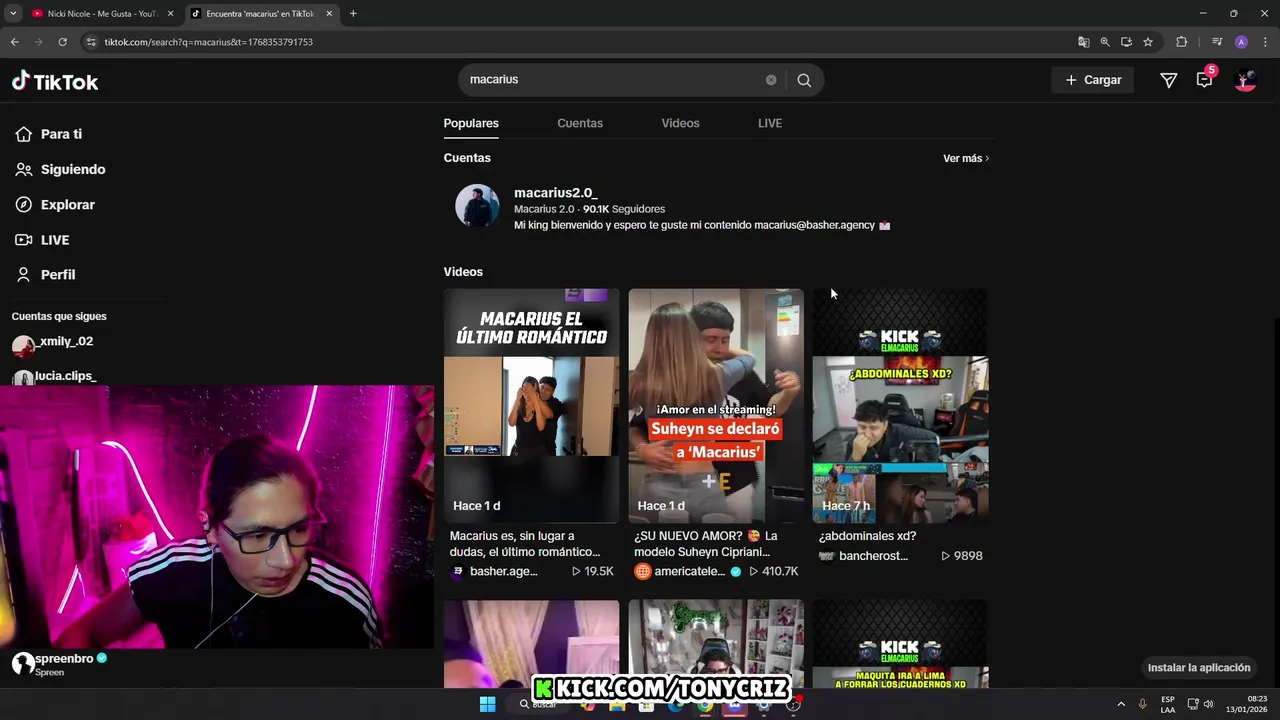
Task: Click the Cargar upload button
Action: [1092, 80]
